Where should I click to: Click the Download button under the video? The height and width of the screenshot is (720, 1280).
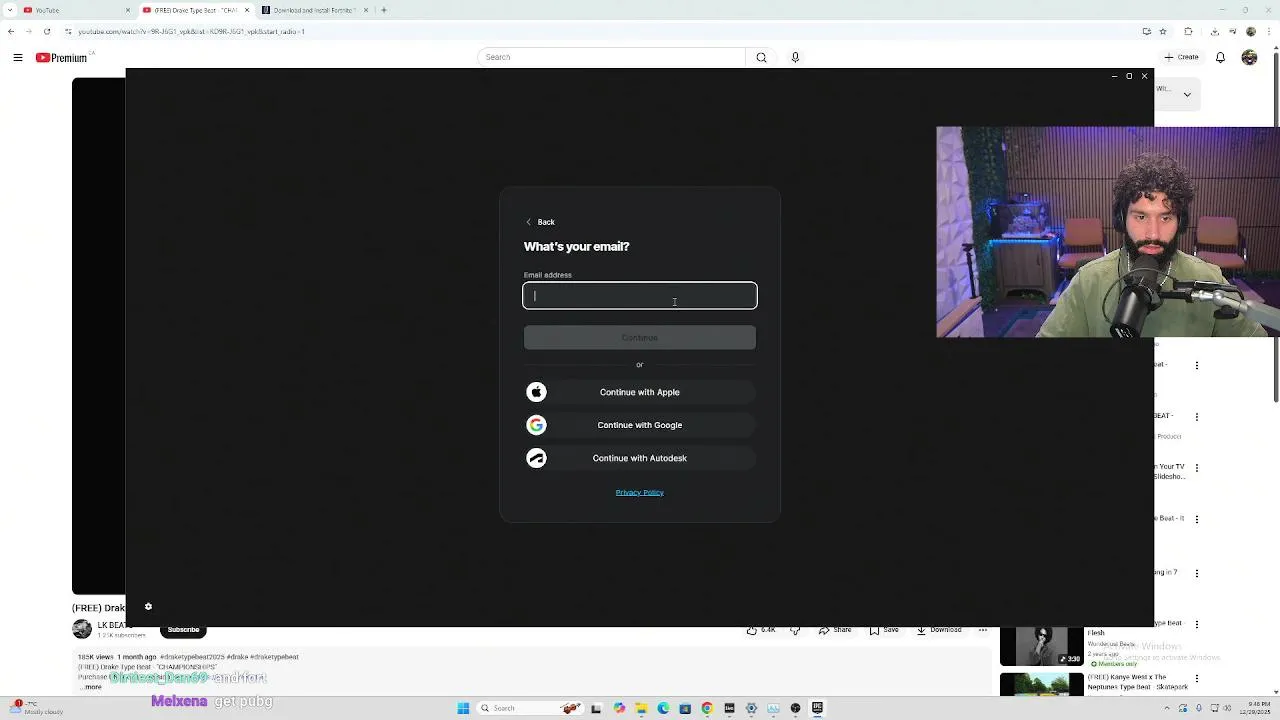click(x=939, y=630)
